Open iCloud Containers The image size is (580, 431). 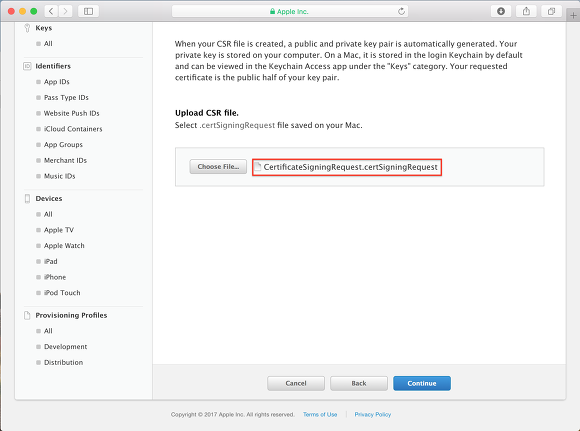[73, 129]
